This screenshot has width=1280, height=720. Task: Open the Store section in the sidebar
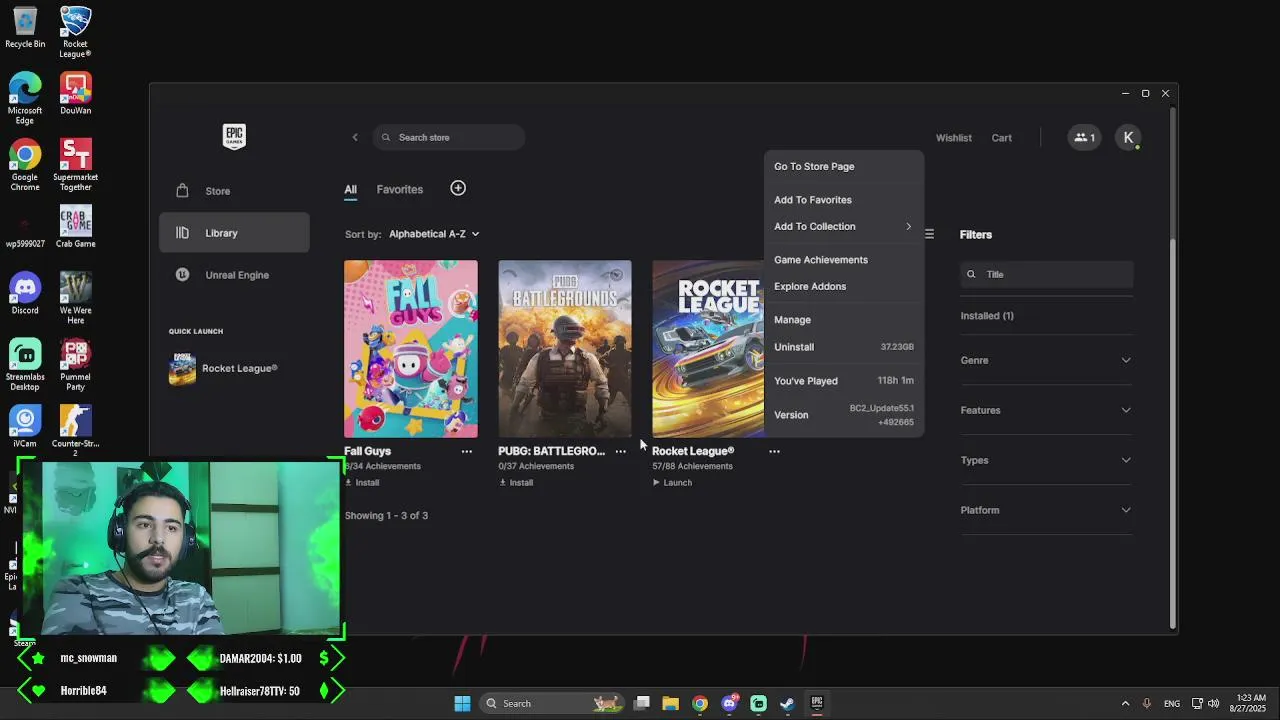pyautogui.click(x=234, y=191)
